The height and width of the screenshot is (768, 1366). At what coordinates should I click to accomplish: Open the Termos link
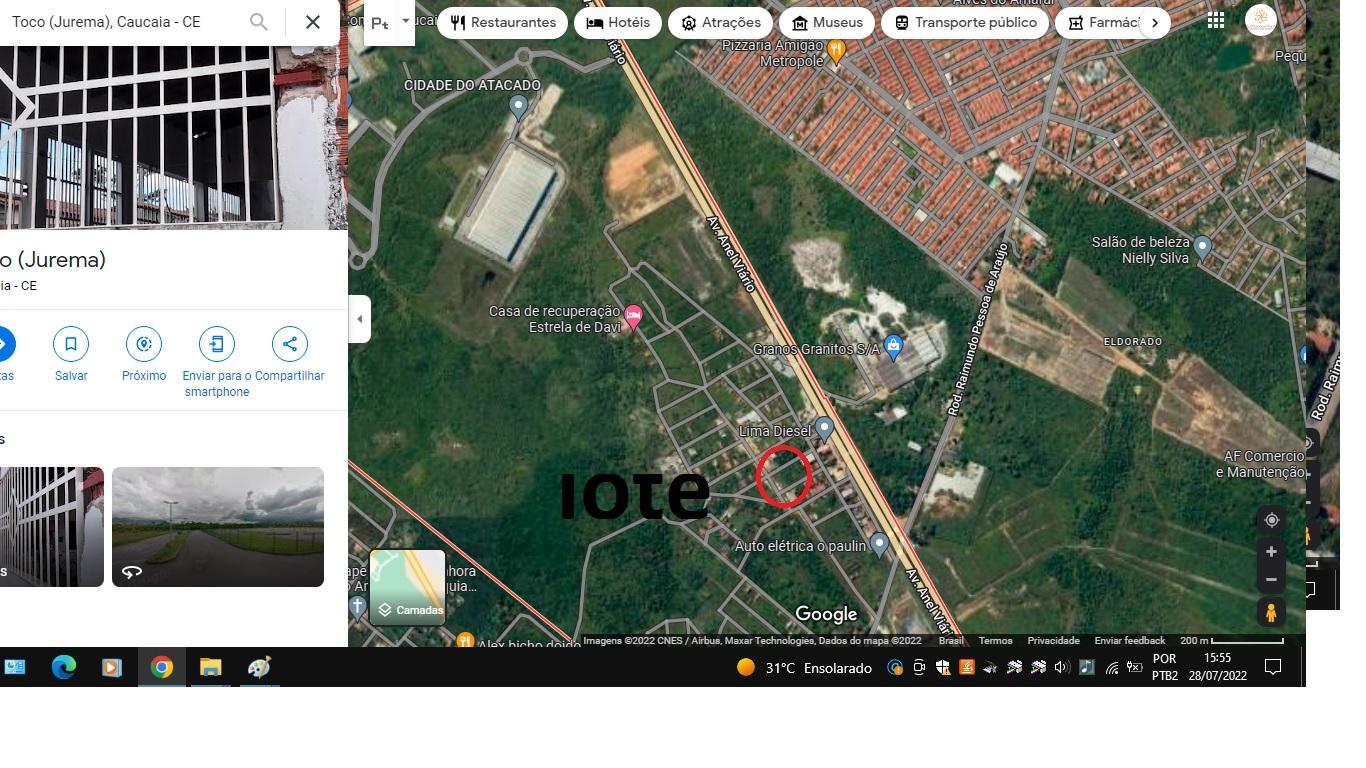995,641
